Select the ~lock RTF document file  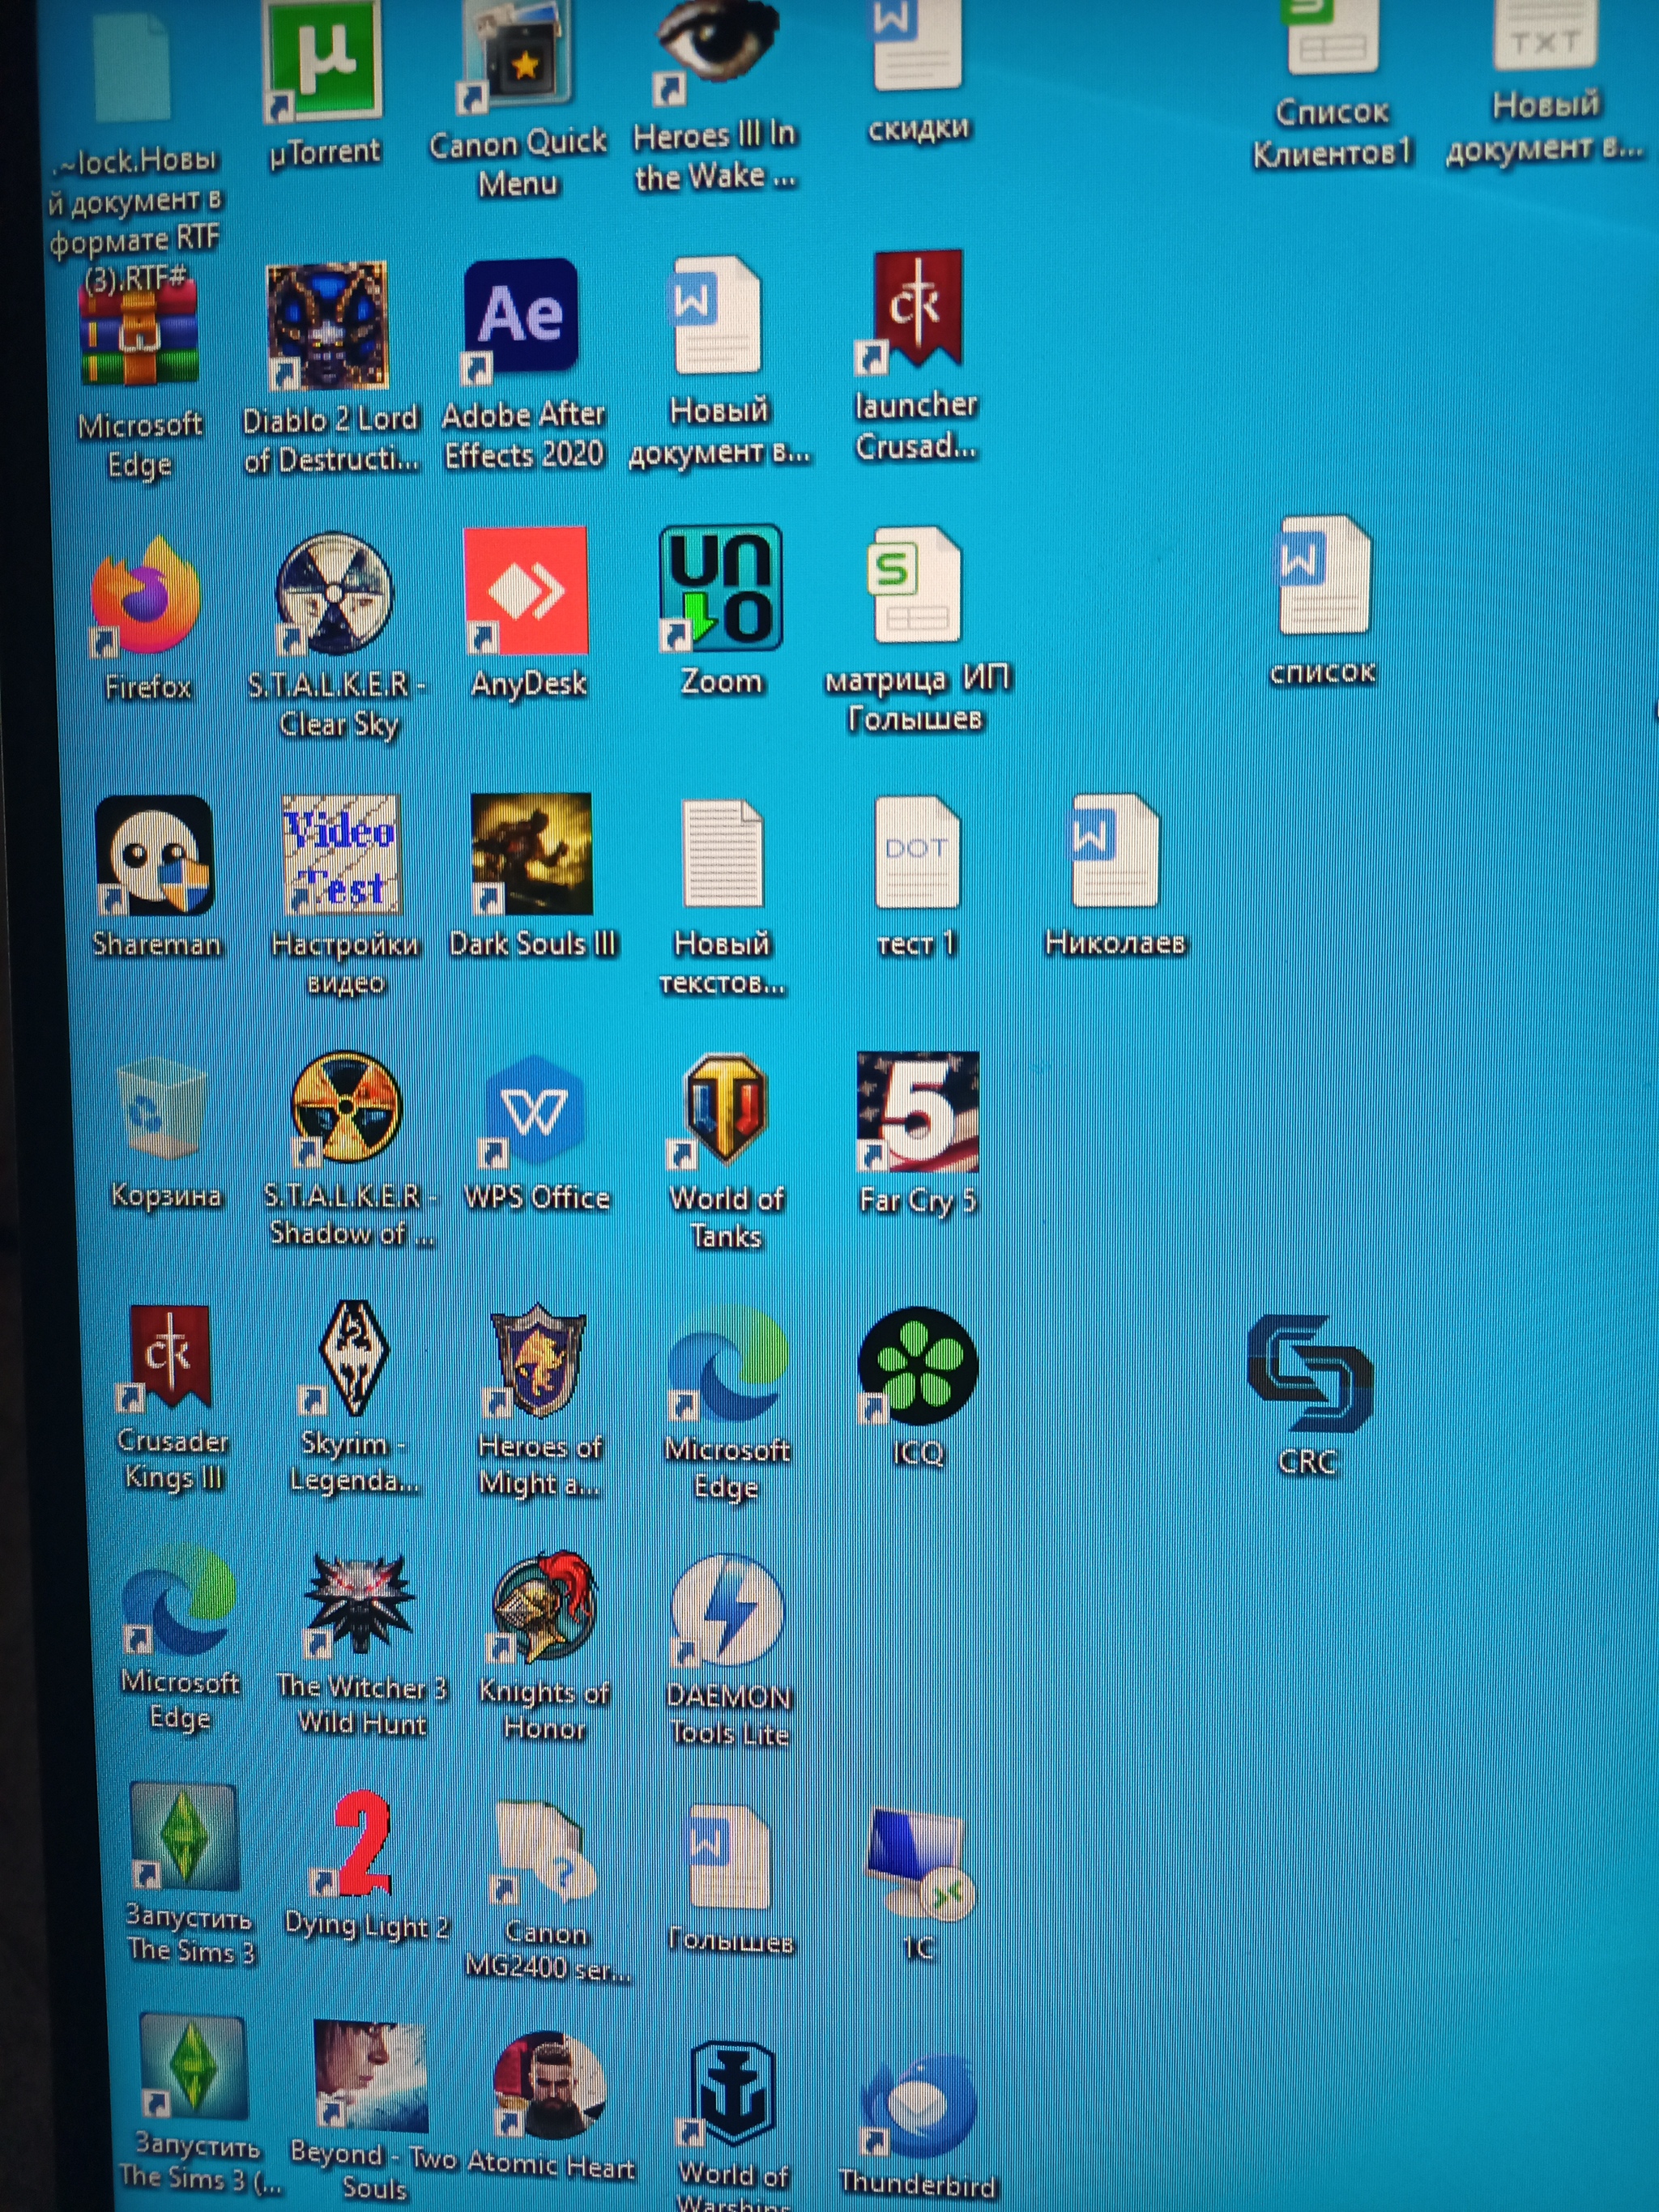click(x=132, y=70)
